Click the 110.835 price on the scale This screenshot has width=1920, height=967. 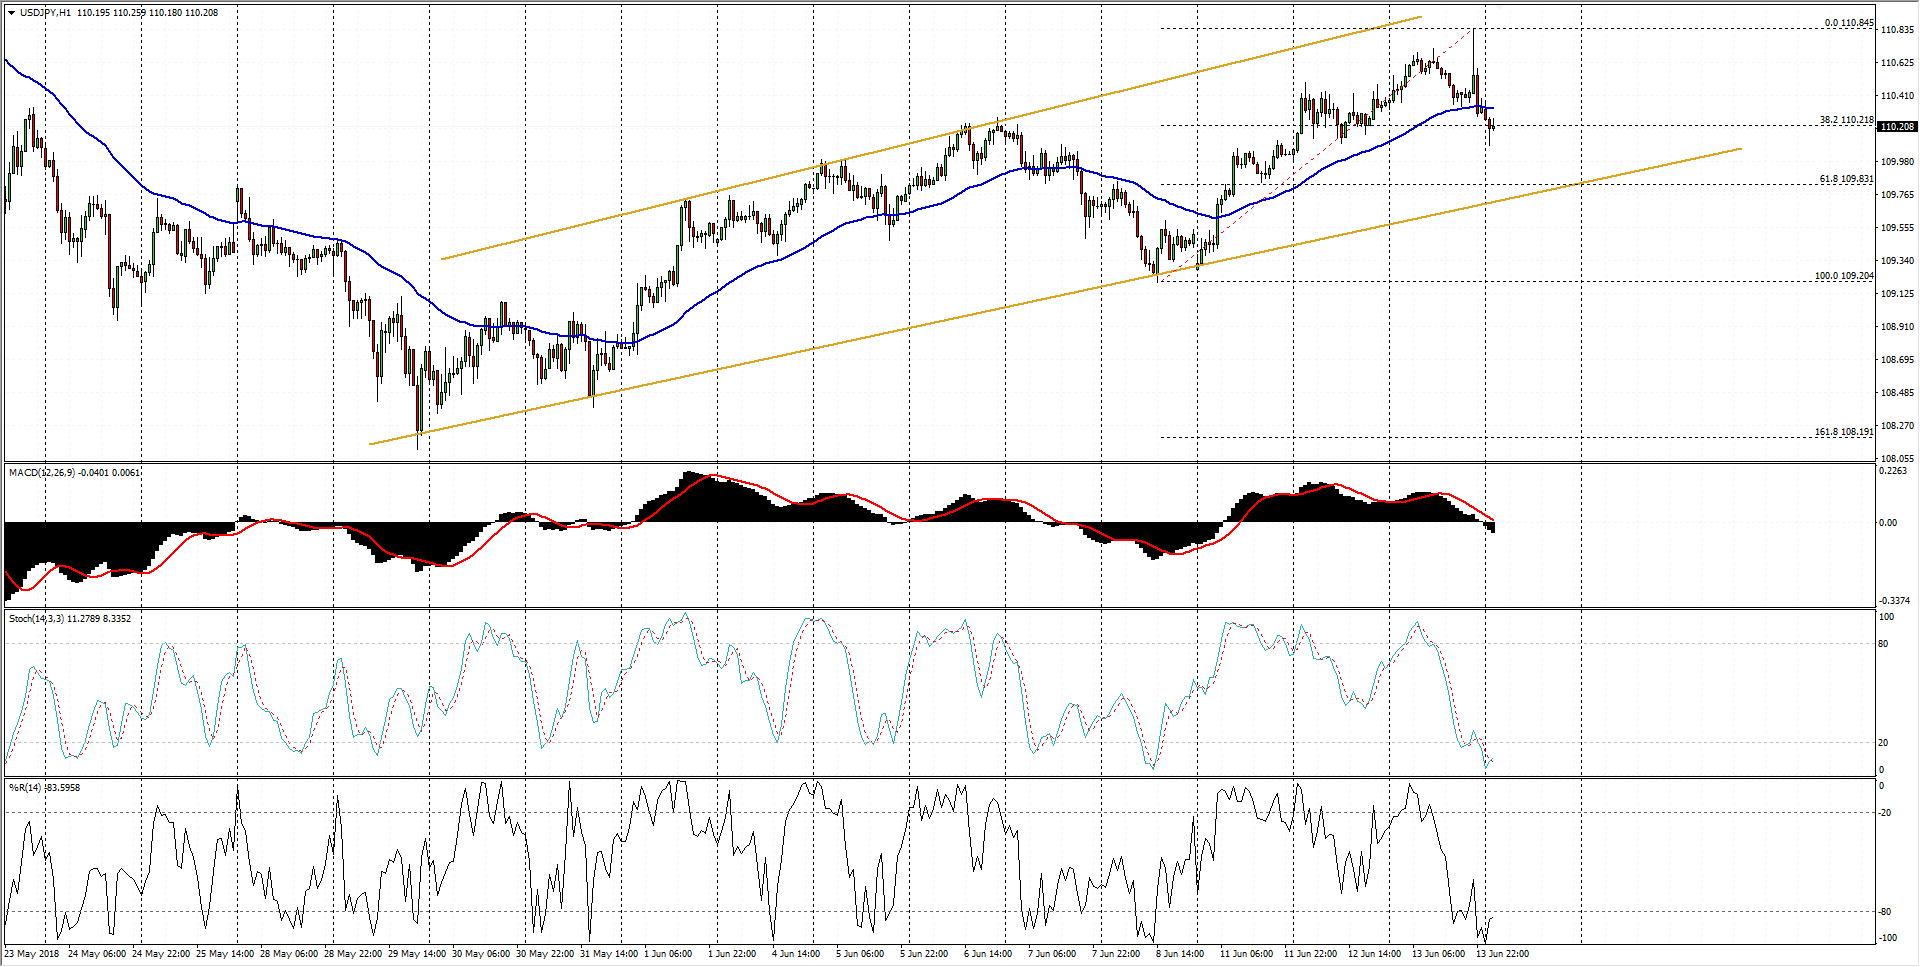(x=1897, y=30)
